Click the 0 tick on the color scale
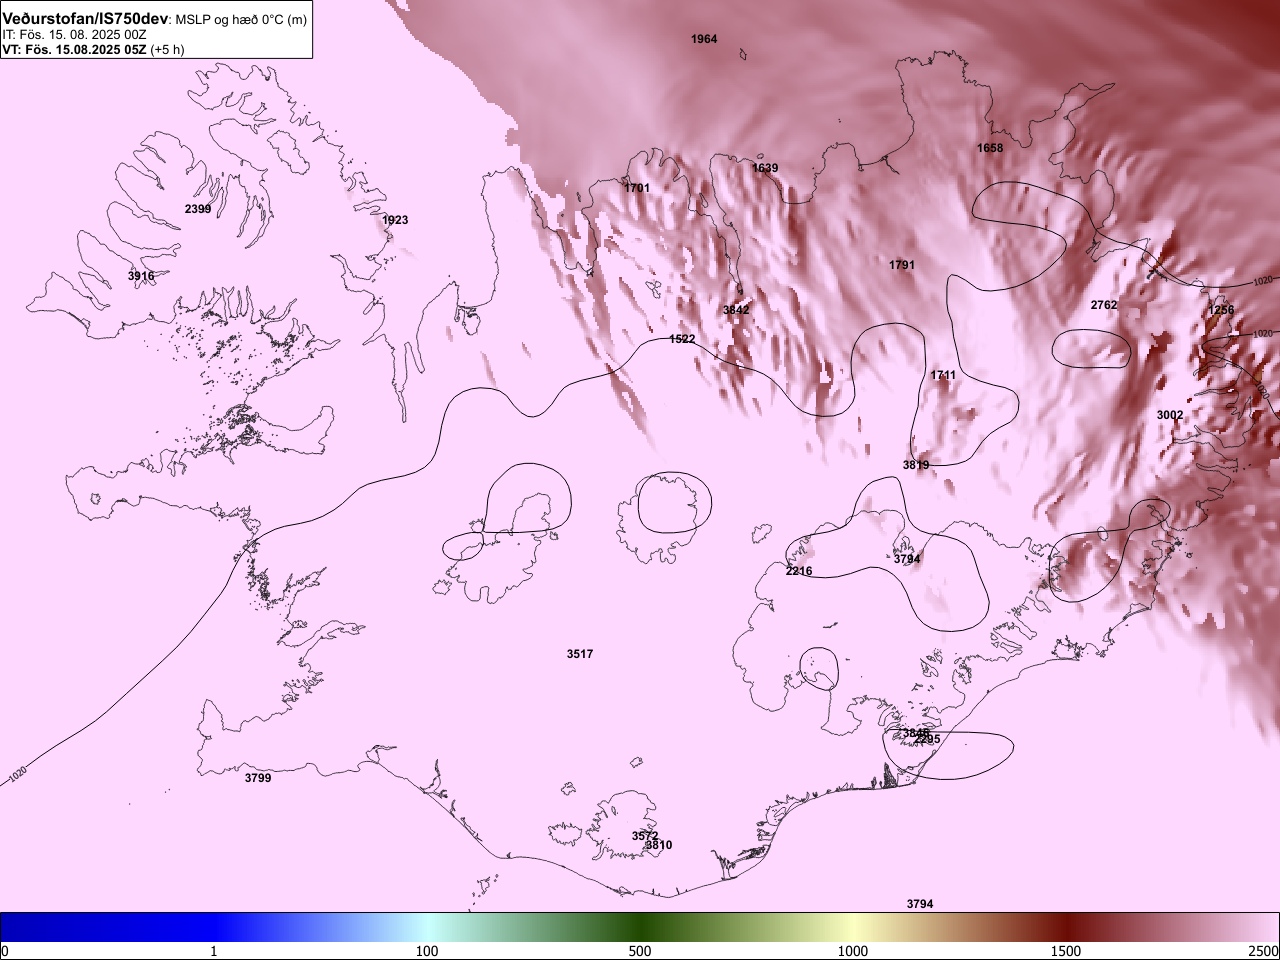The width and height of the screenshot is (1280, 960). pos(5,950)
